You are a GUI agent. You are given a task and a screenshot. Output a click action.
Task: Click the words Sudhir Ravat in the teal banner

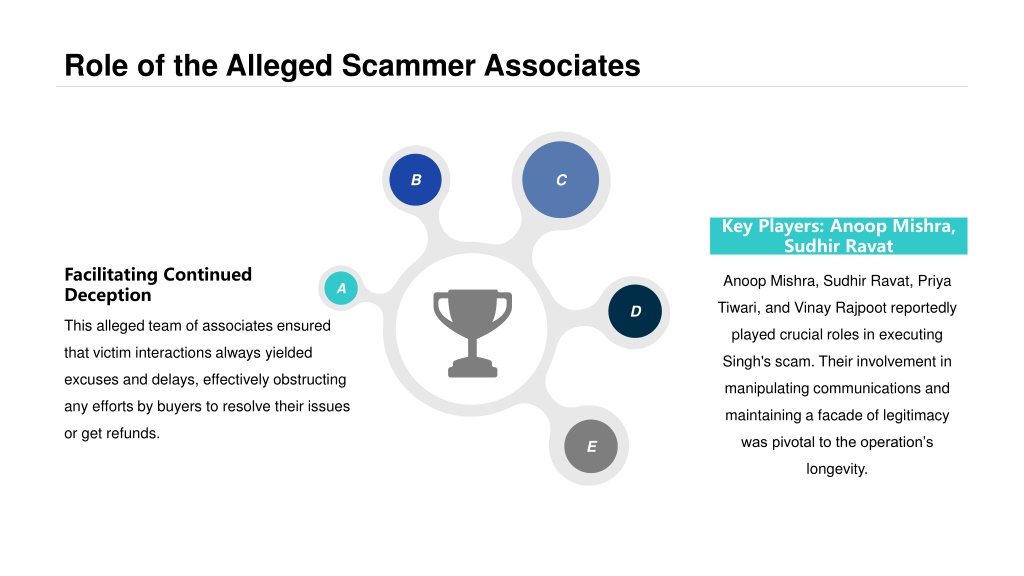click(839, 246)
